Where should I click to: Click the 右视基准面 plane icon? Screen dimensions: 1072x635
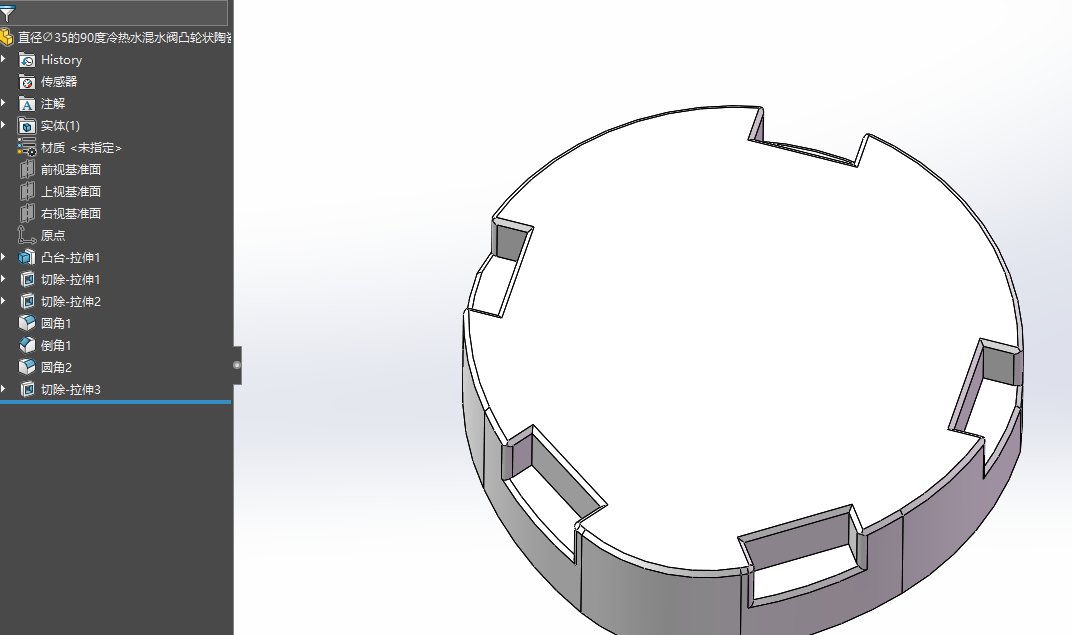point(27,213)
